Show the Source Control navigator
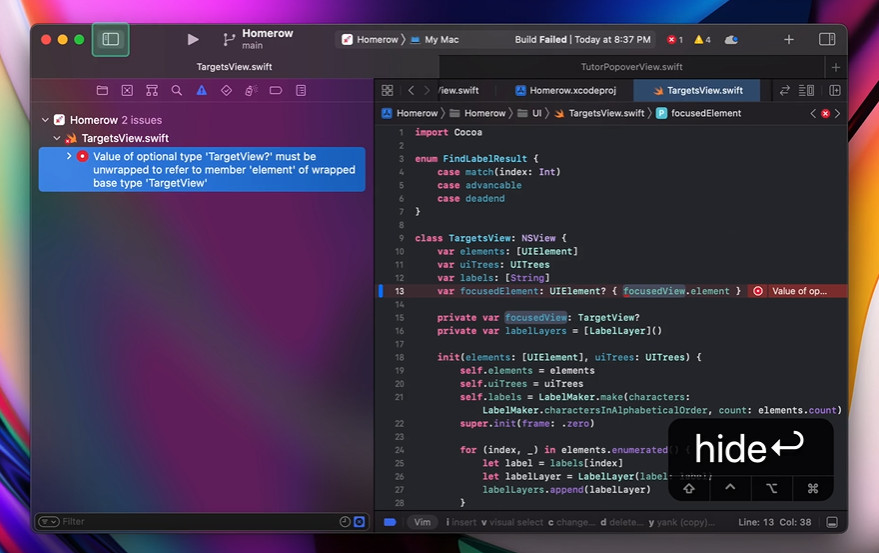879x553 pixels. coord(127,90)
